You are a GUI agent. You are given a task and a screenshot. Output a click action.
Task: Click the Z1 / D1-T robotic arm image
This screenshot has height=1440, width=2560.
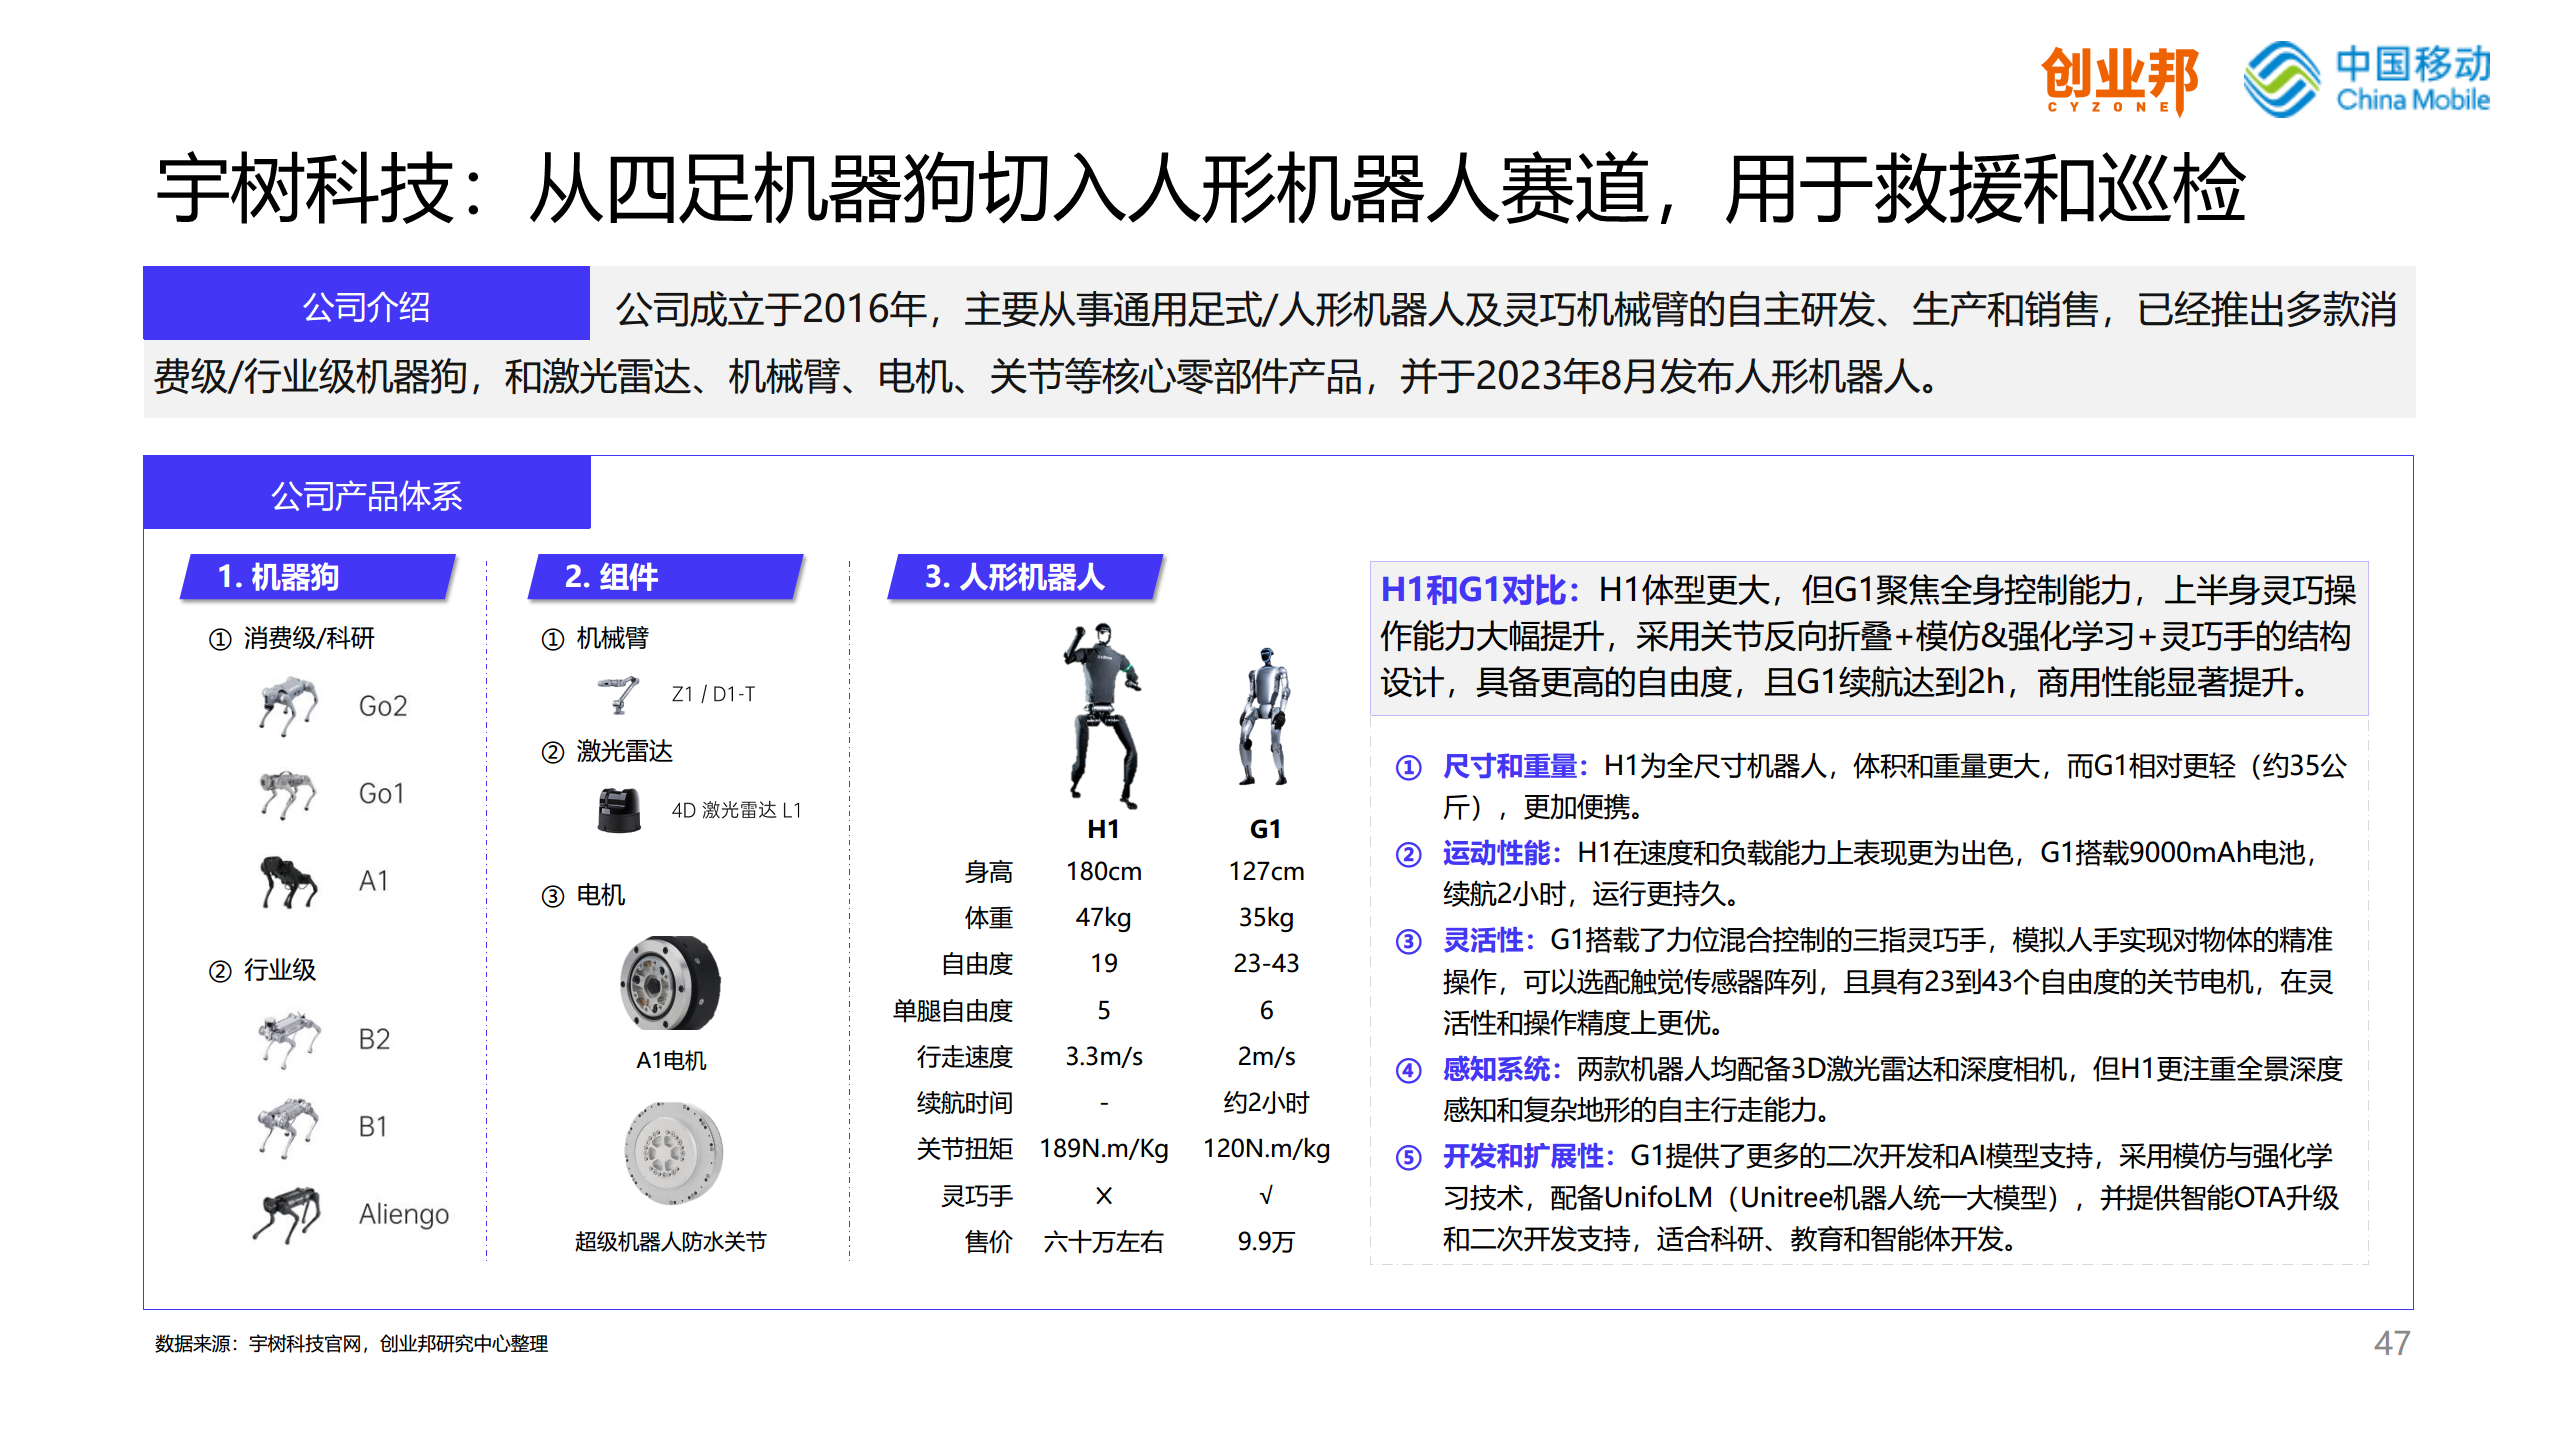(x=619, y=693)
